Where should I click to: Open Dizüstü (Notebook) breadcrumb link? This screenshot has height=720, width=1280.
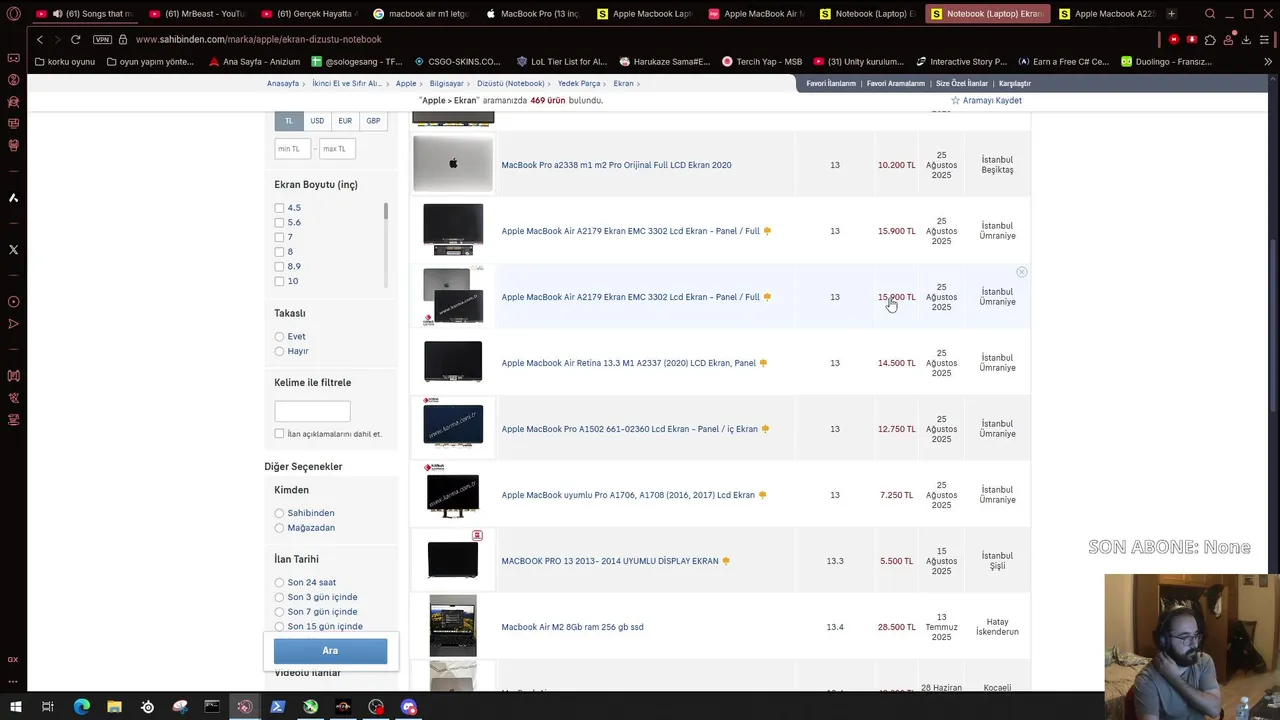(x=511, y=83)
